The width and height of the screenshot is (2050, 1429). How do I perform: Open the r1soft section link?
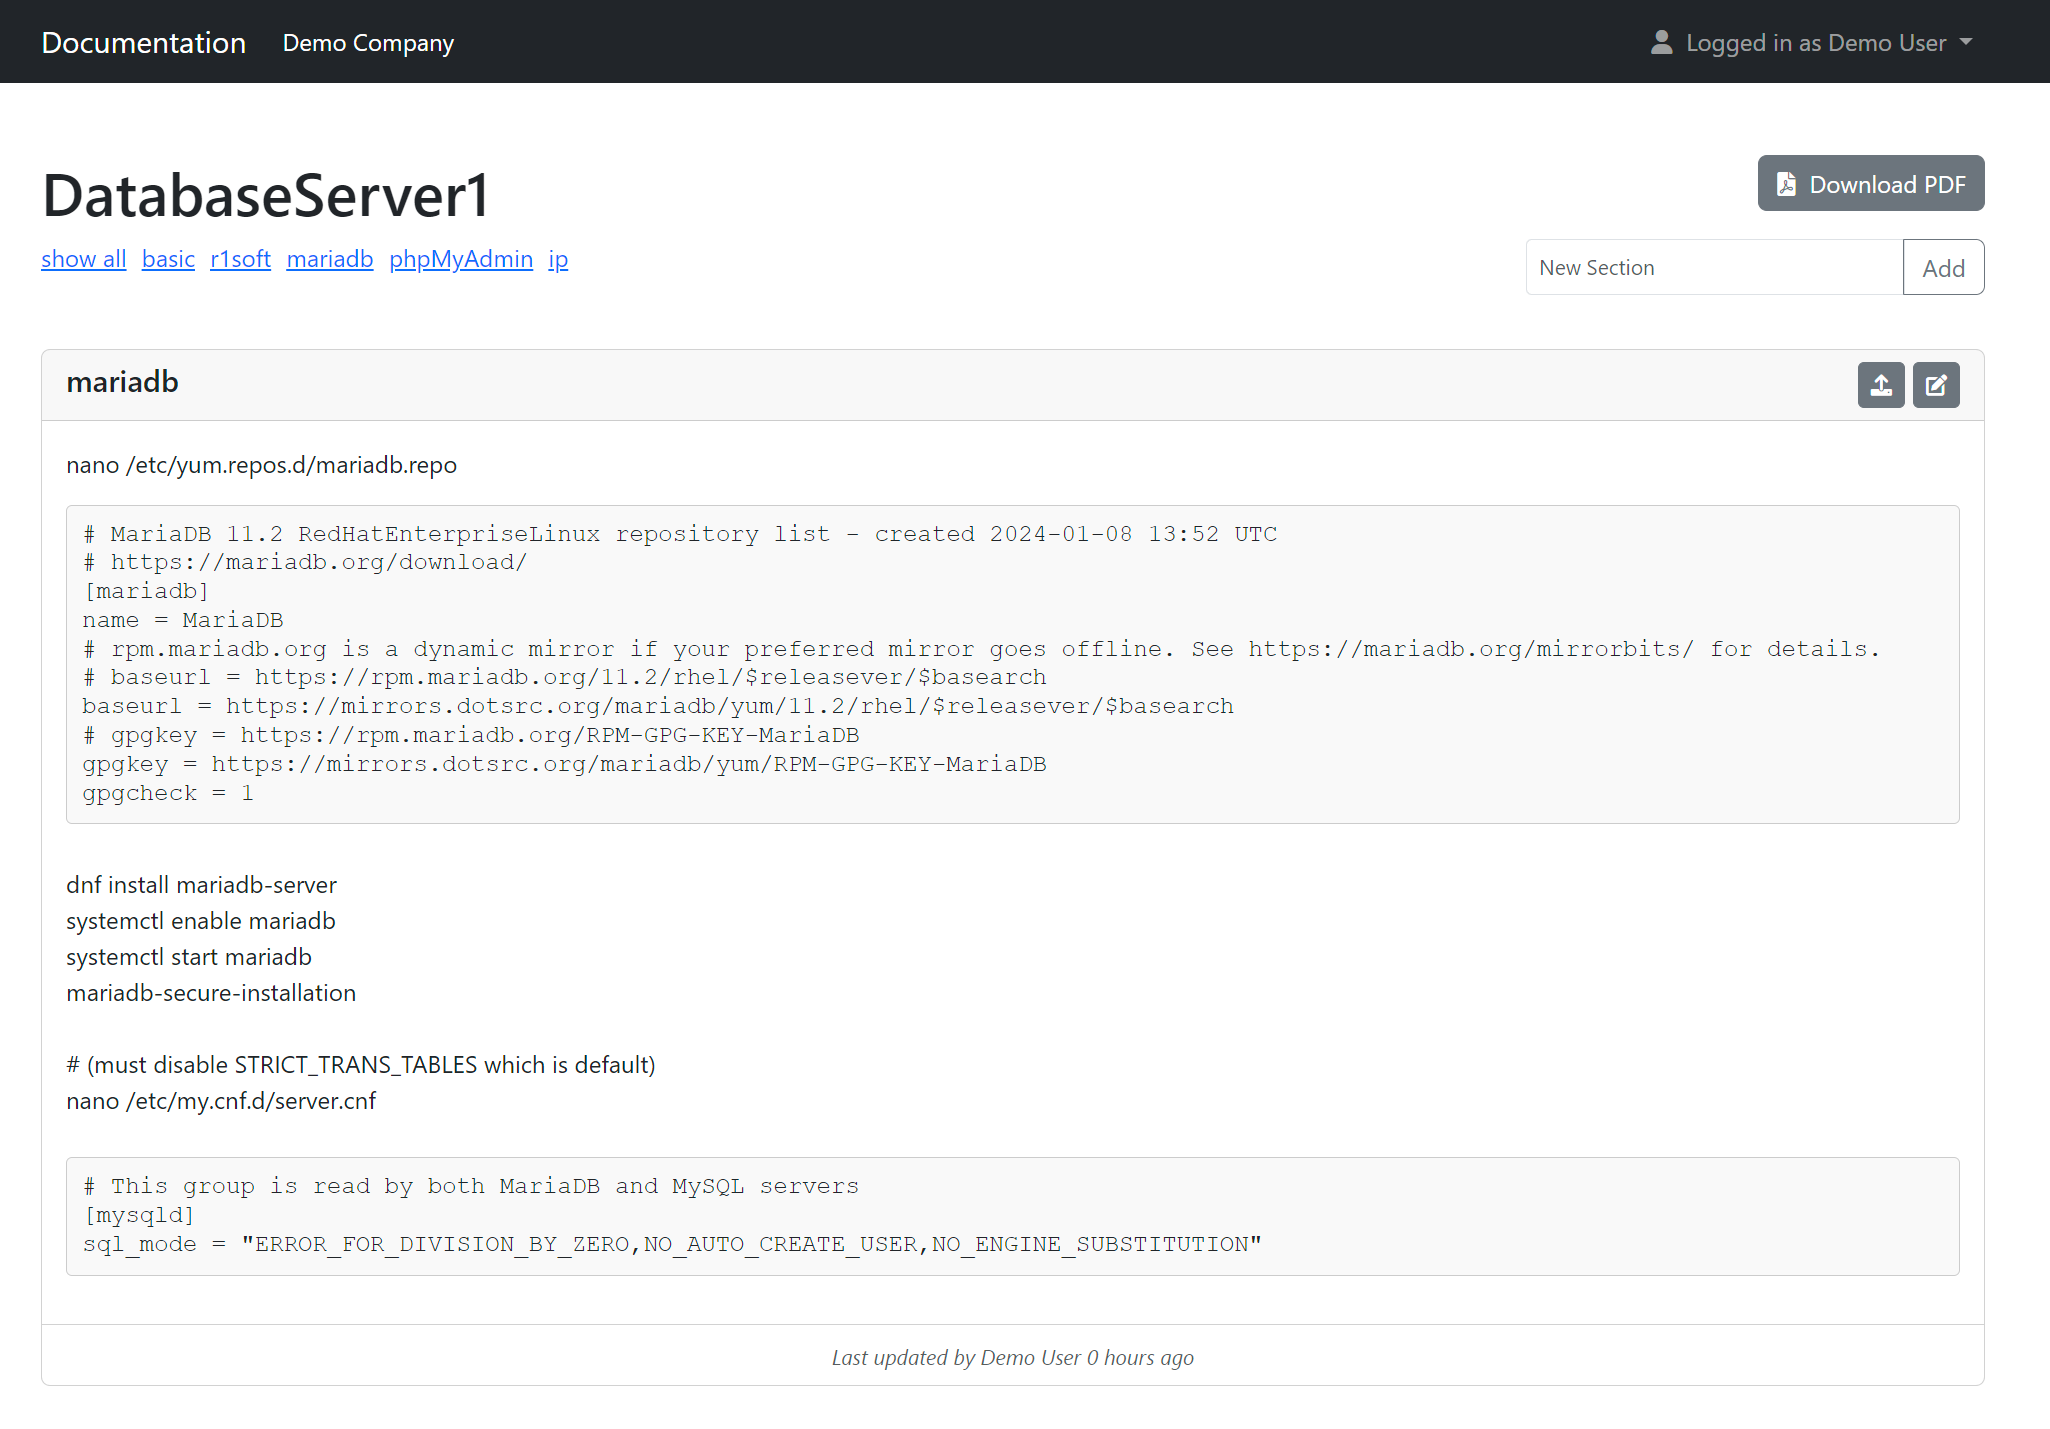point(240,259)
